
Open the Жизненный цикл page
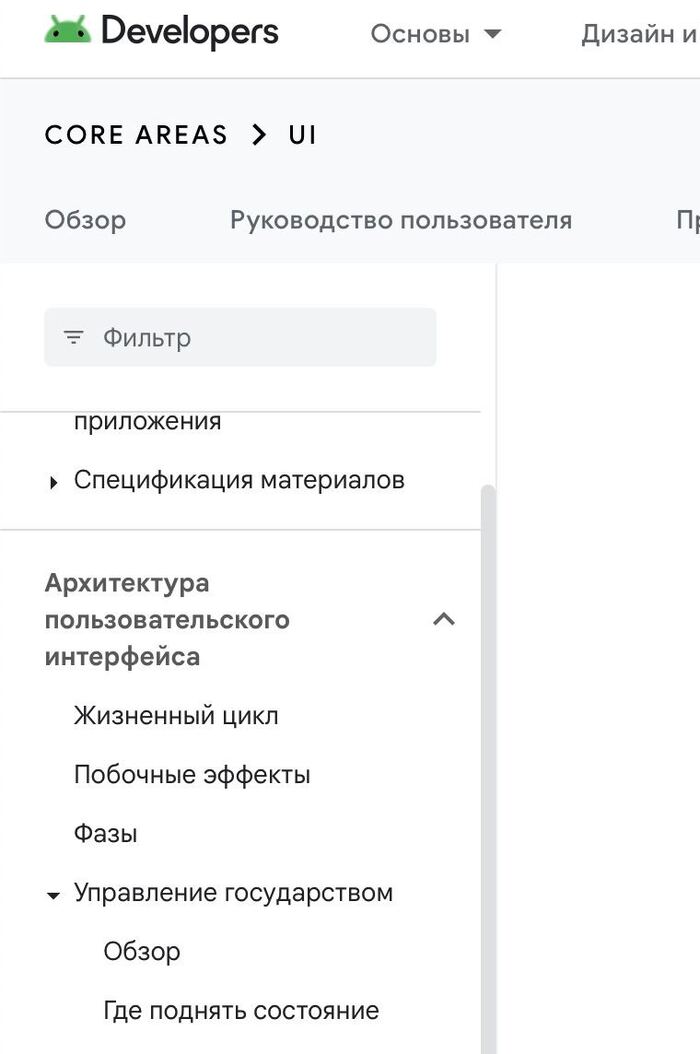pos(175,715)
